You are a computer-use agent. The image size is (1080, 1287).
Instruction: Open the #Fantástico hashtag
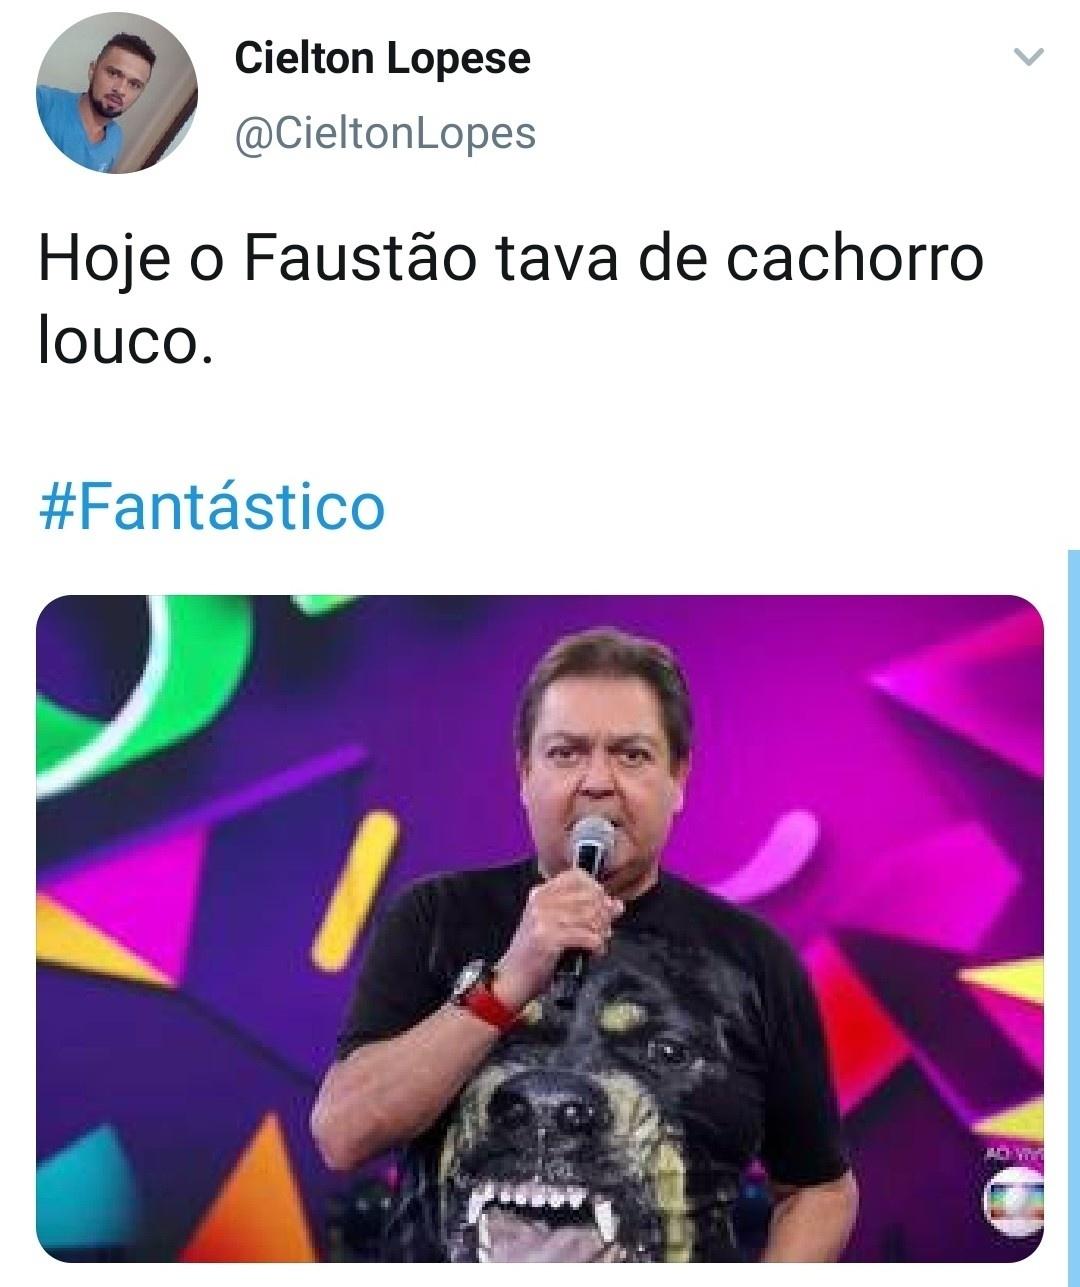[x=211, y=507]
